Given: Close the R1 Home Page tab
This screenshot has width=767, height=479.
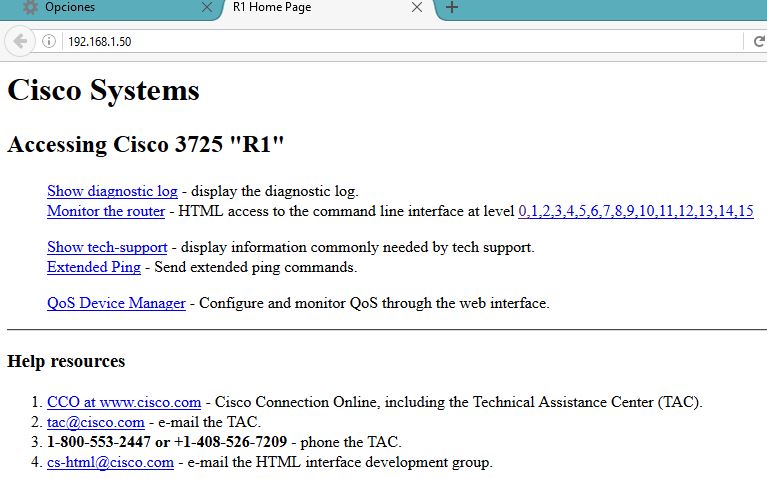Looking at the screenshot, I should (x=417, y=7).
